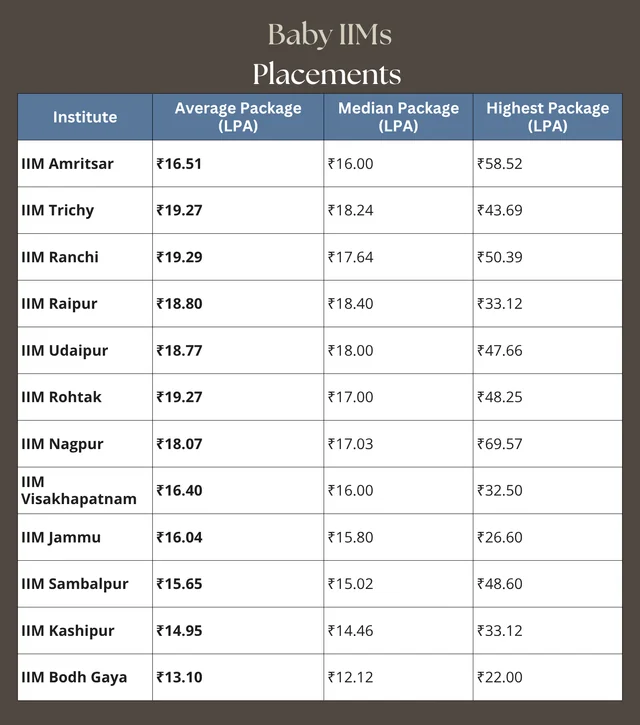Select IIM Raipur median package ₹18.40

tap(351, 304)
